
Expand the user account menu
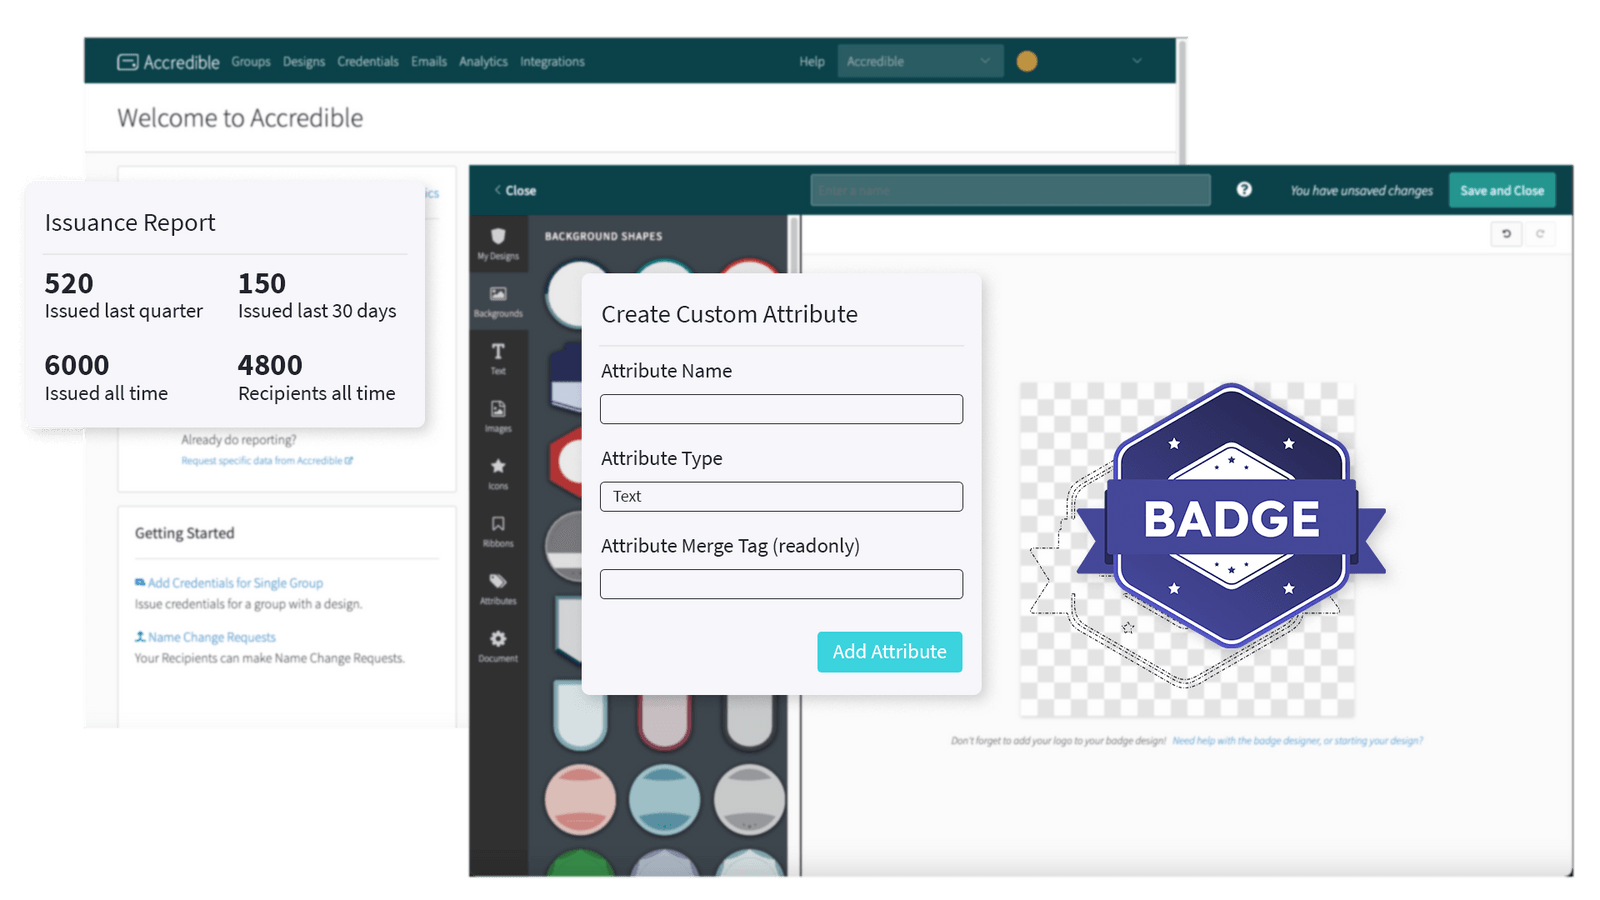[x=1136, y=61]
